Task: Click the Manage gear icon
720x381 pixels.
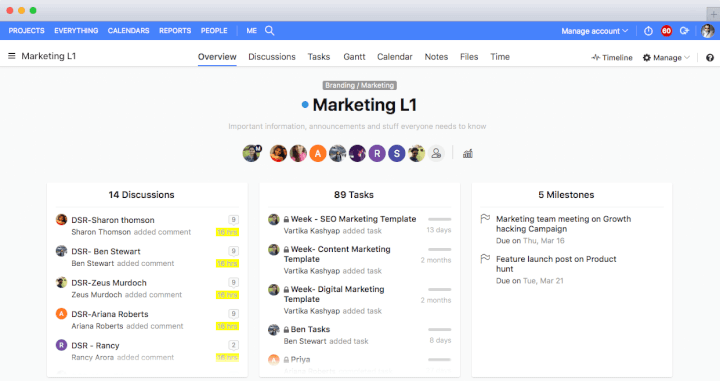Action: pyautogui.click(x=647, y=57)
